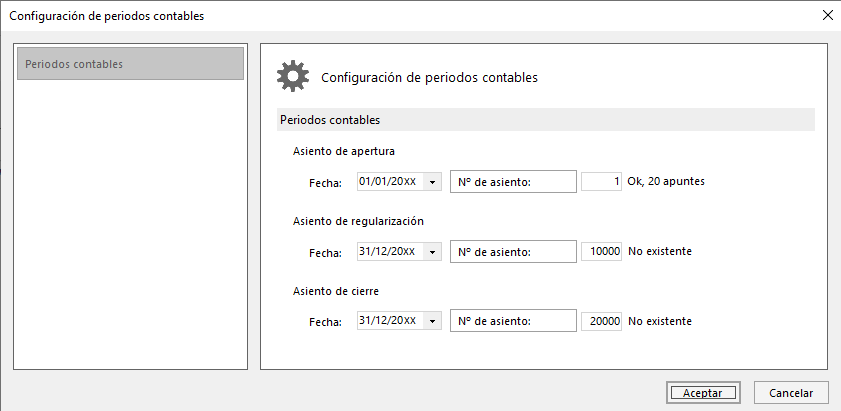
Task: Open the Asiento de apertura date dropdown arrow
Action: [x=432, y=182]
